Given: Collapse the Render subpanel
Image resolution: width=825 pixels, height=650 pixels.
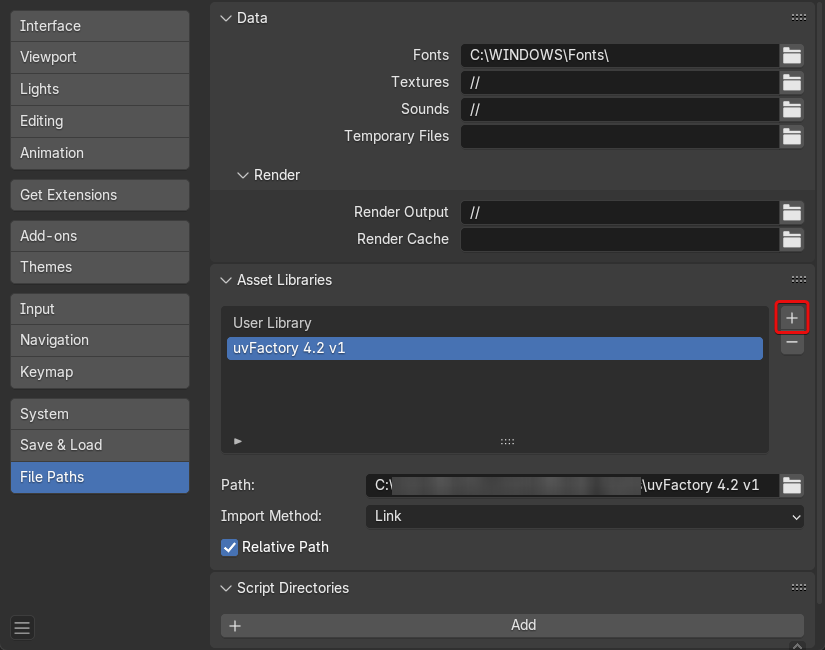Looking at the screenshot, I should [x=243, y=175].
